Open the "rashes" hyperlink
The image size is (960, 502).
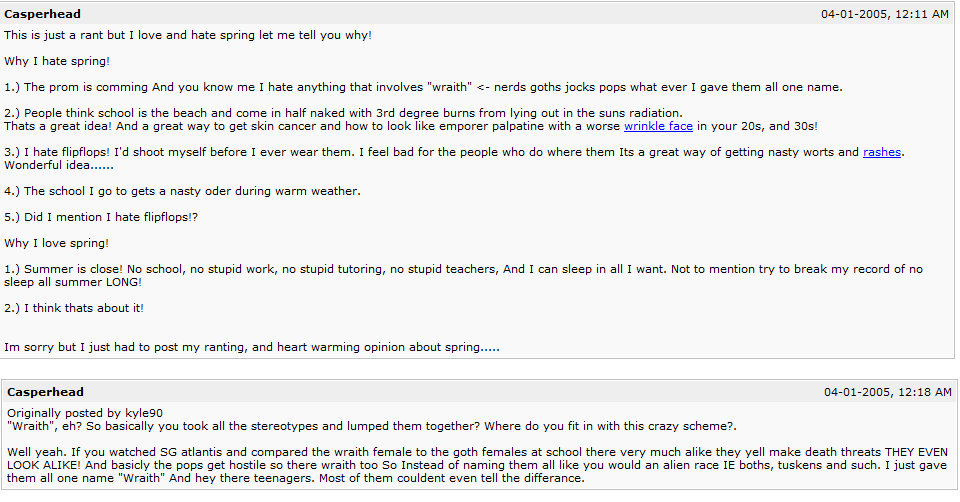coord(882,152)
